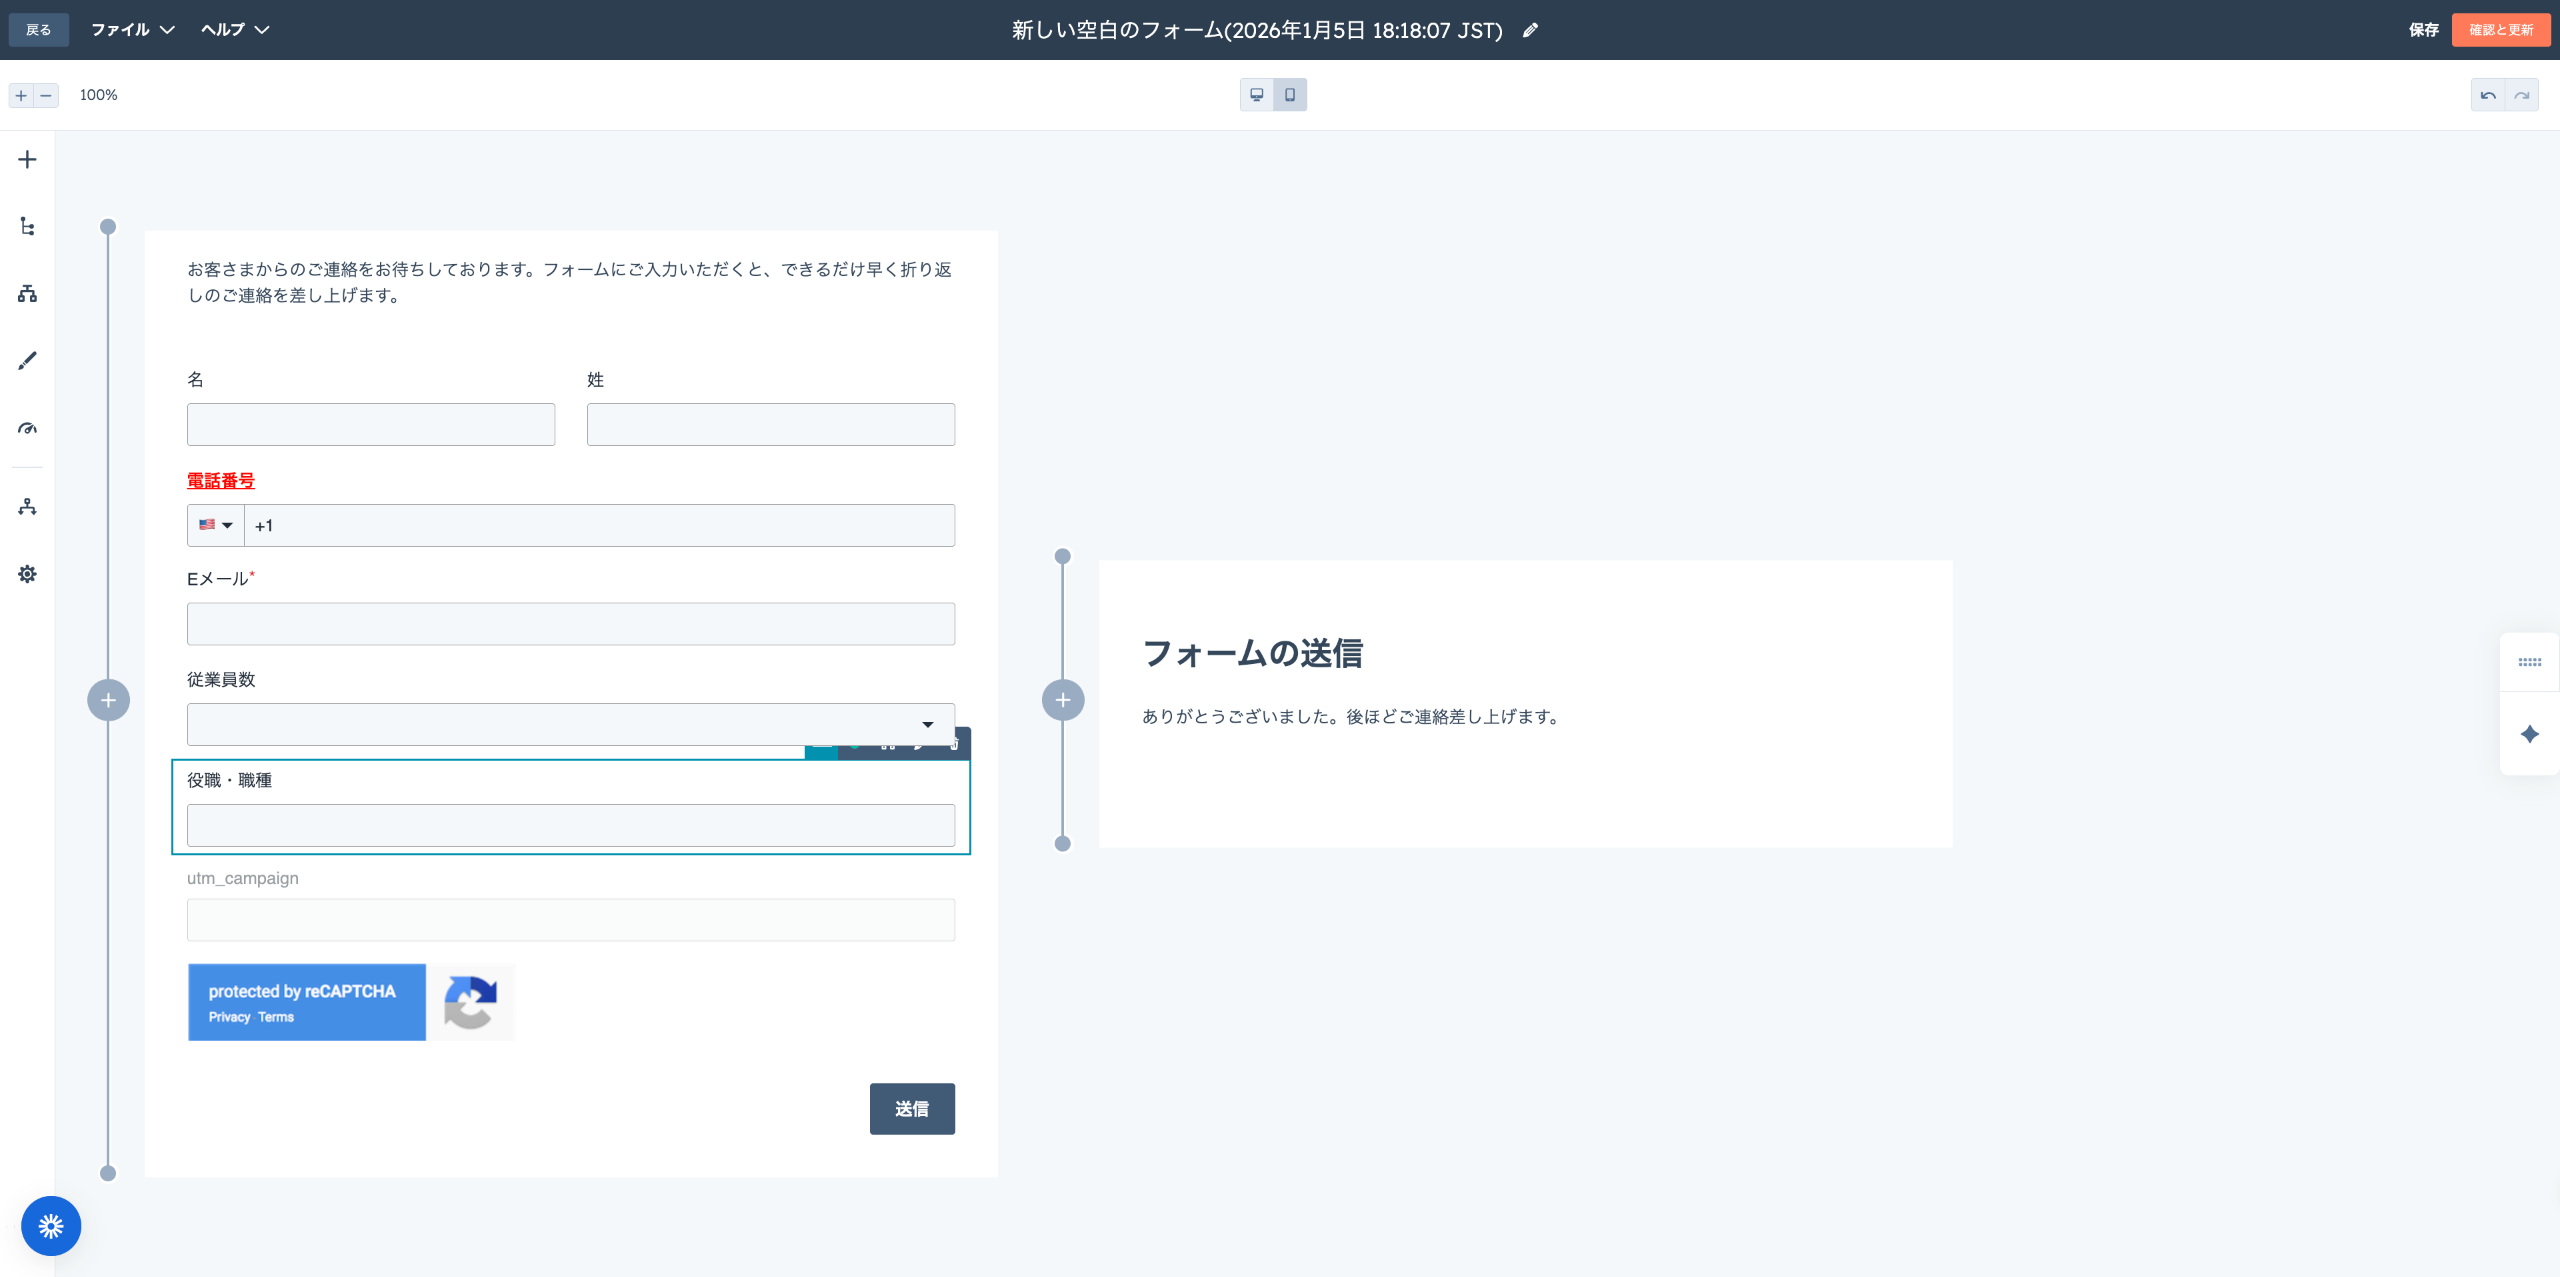Open the gear settings sidebar icon
2560x1277 pixels.
pos(27,574)
